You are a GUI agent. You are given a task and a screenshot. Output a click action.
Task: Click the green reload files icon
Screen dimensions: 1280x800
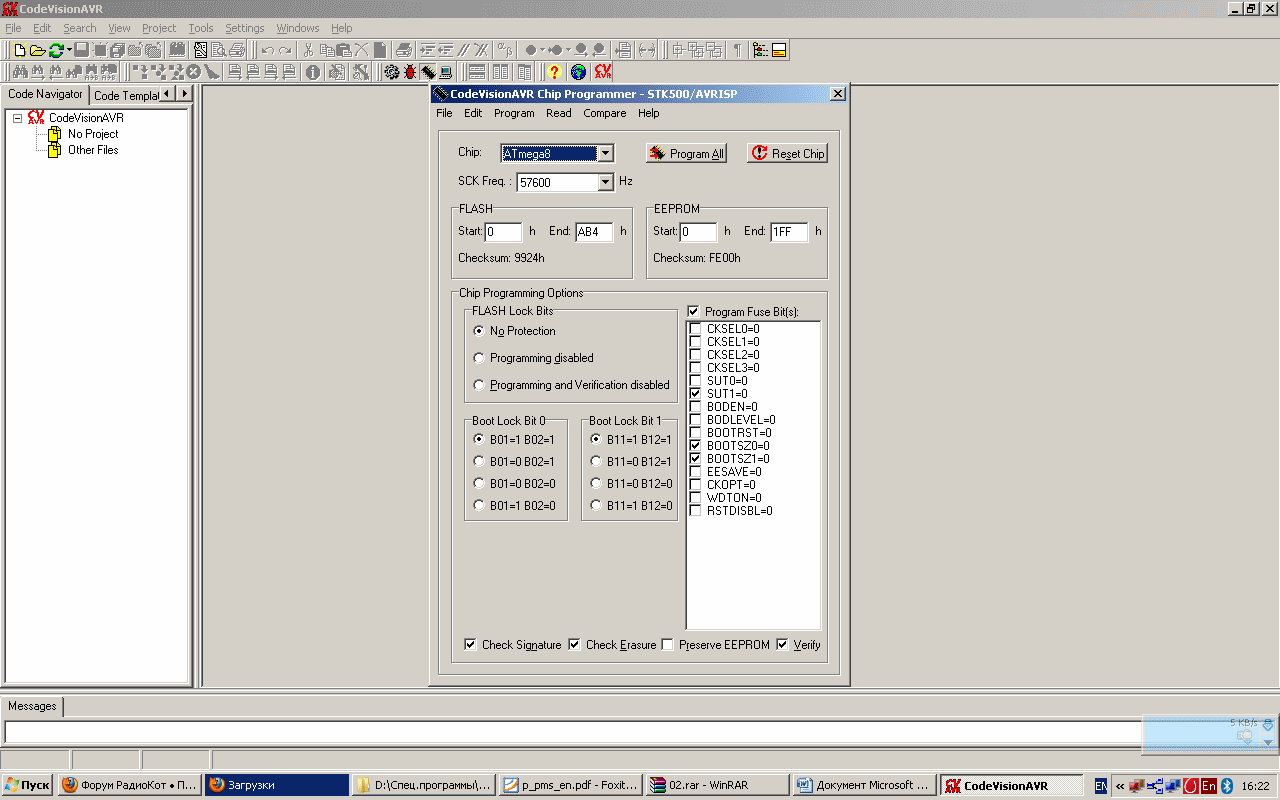click(56, 49)
